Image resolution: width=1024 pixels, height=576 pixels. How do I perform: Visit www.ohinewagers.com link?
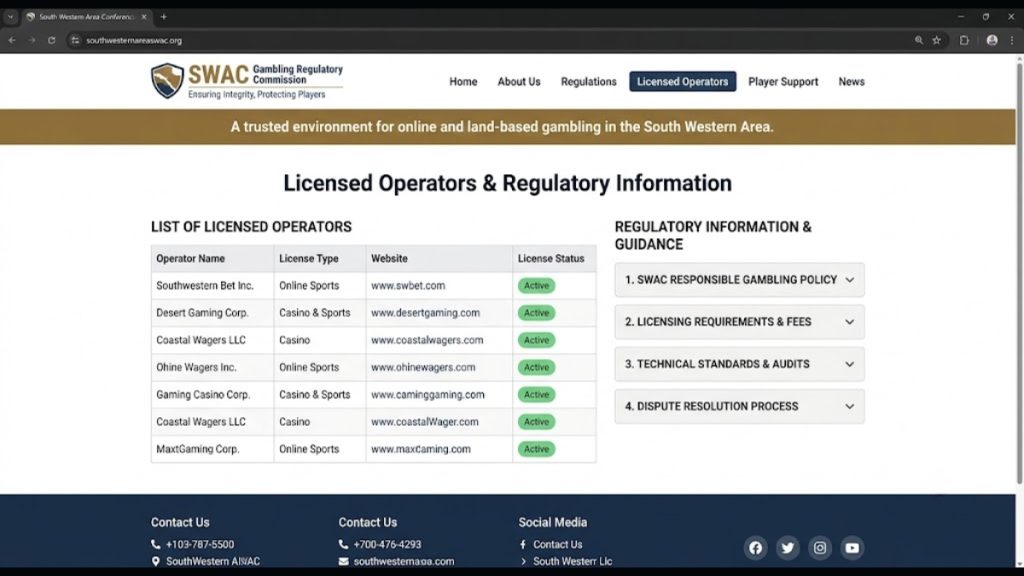pos(423,368)
